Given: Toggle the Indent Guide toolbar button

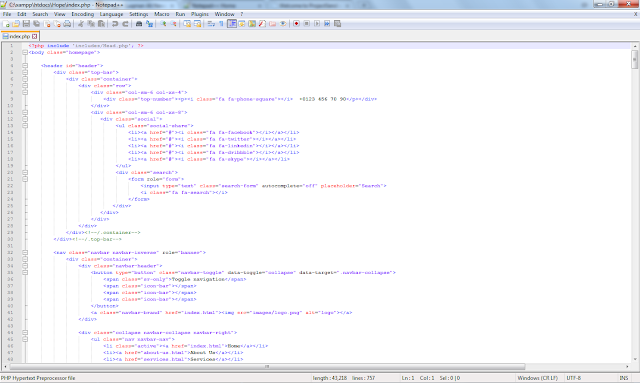Looking at the screenshot, I should click(x=232, y=24).
